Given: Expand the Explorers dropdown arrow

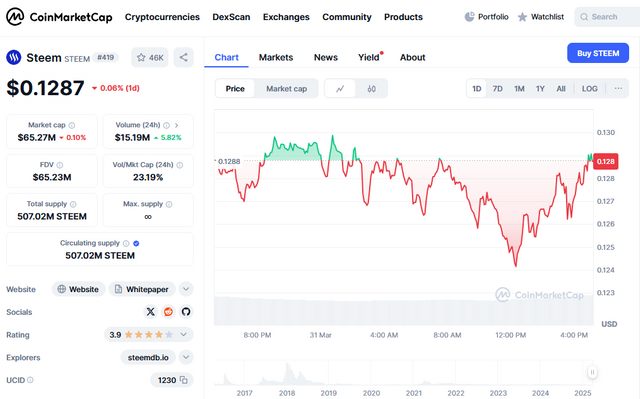Looking at the screenshot, I should tap(186, 357).
